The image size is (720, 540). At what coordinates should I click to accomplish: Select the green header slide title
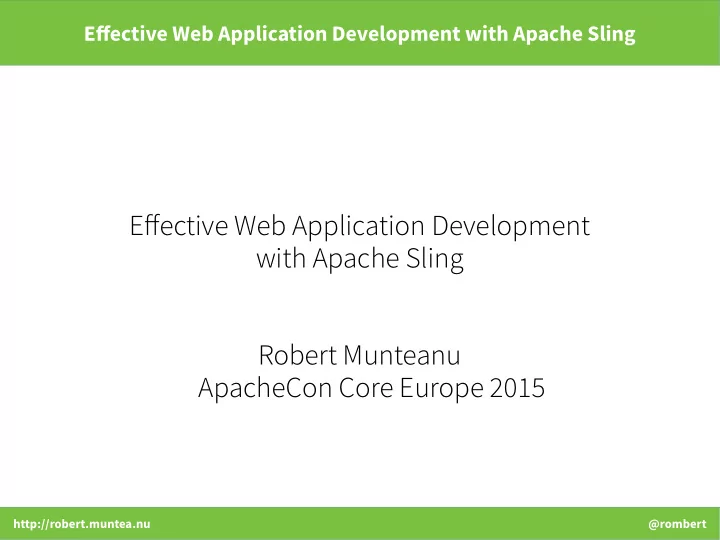tap(360, 34)
